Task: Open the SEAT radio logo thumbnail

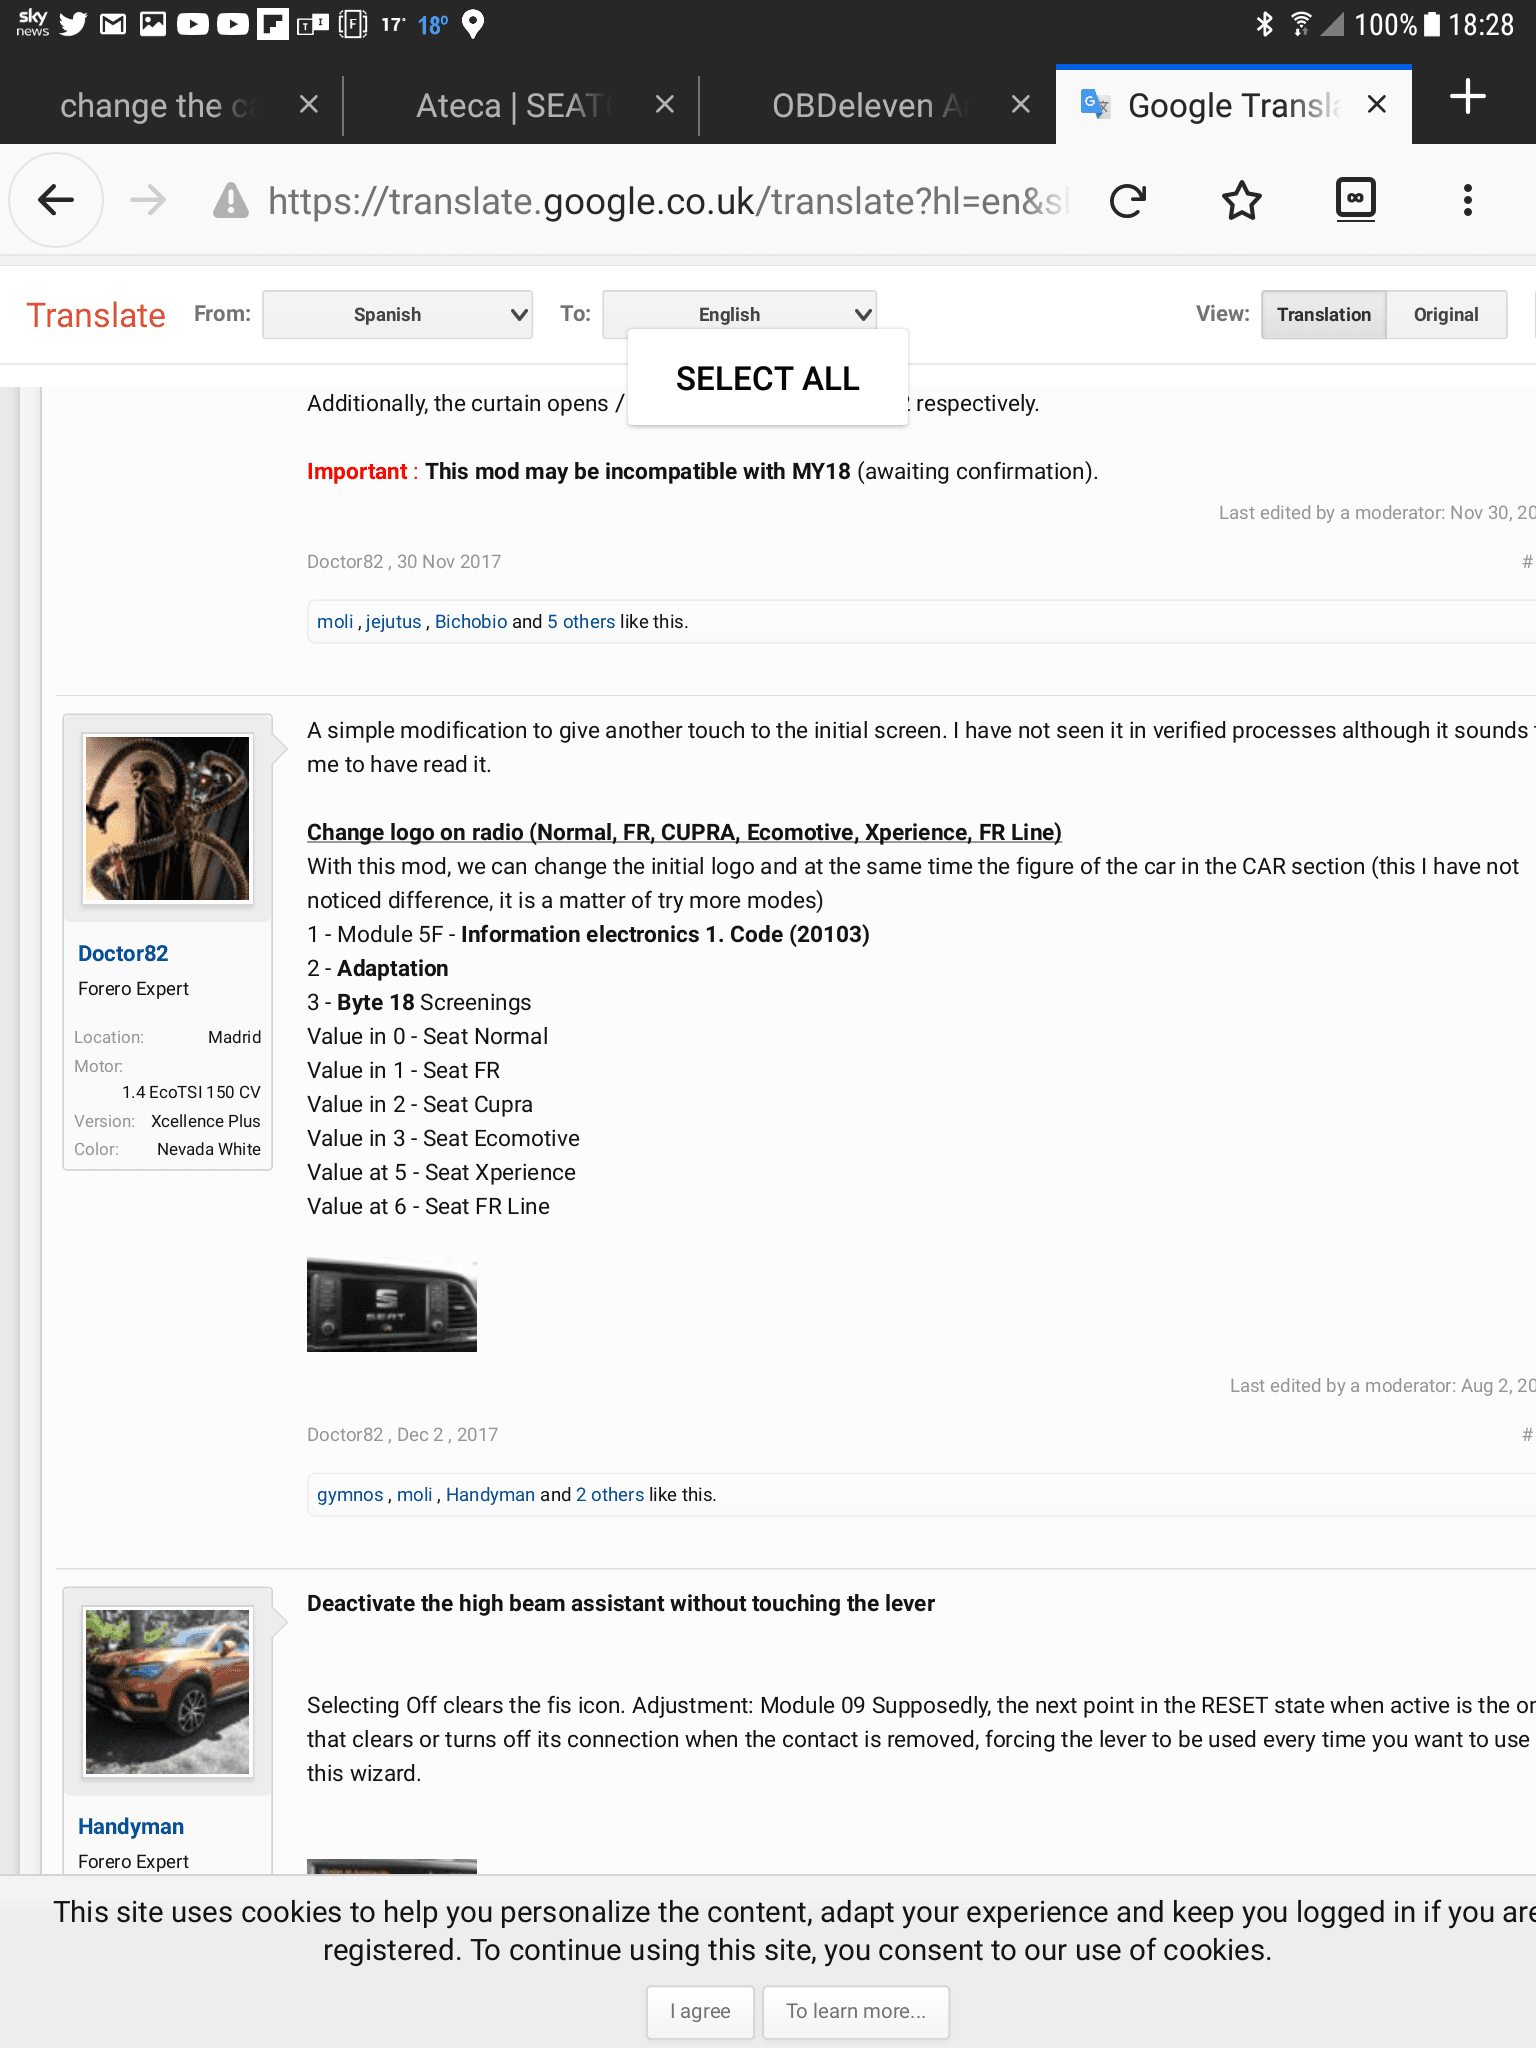Action: point(391,1305)
